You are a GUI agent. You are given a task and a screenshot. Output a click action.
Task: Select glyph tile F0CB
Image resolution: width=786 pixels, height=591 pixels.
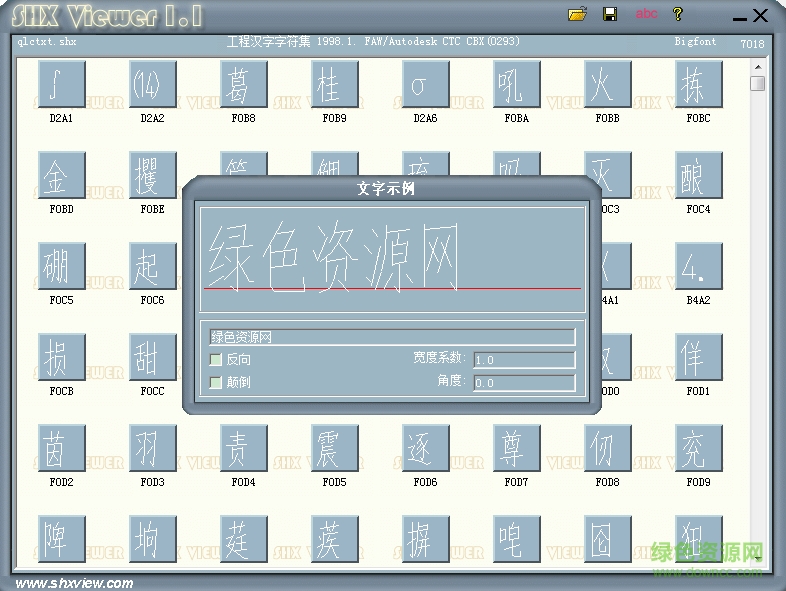pyautogui.click(x=62, y=357)
